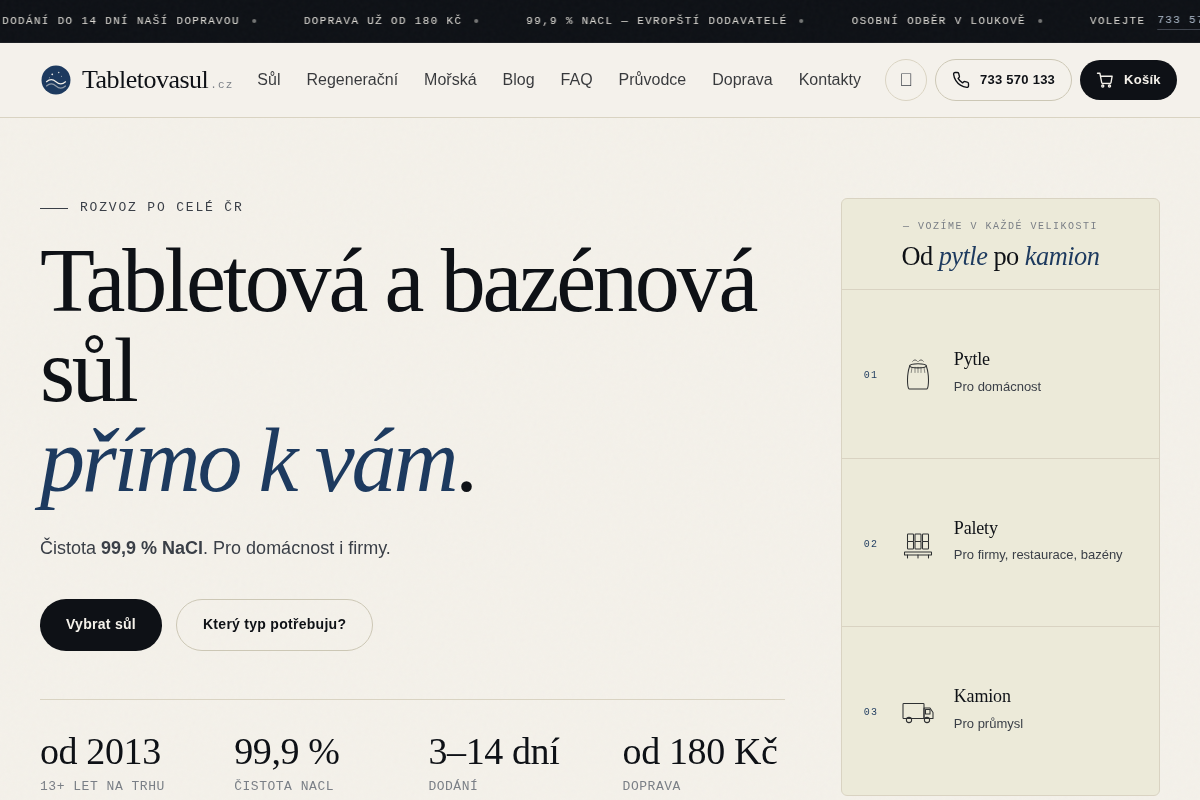Click the Tabletovasul brand name text
Screen dimensions: 1200x800
point(145,80)
